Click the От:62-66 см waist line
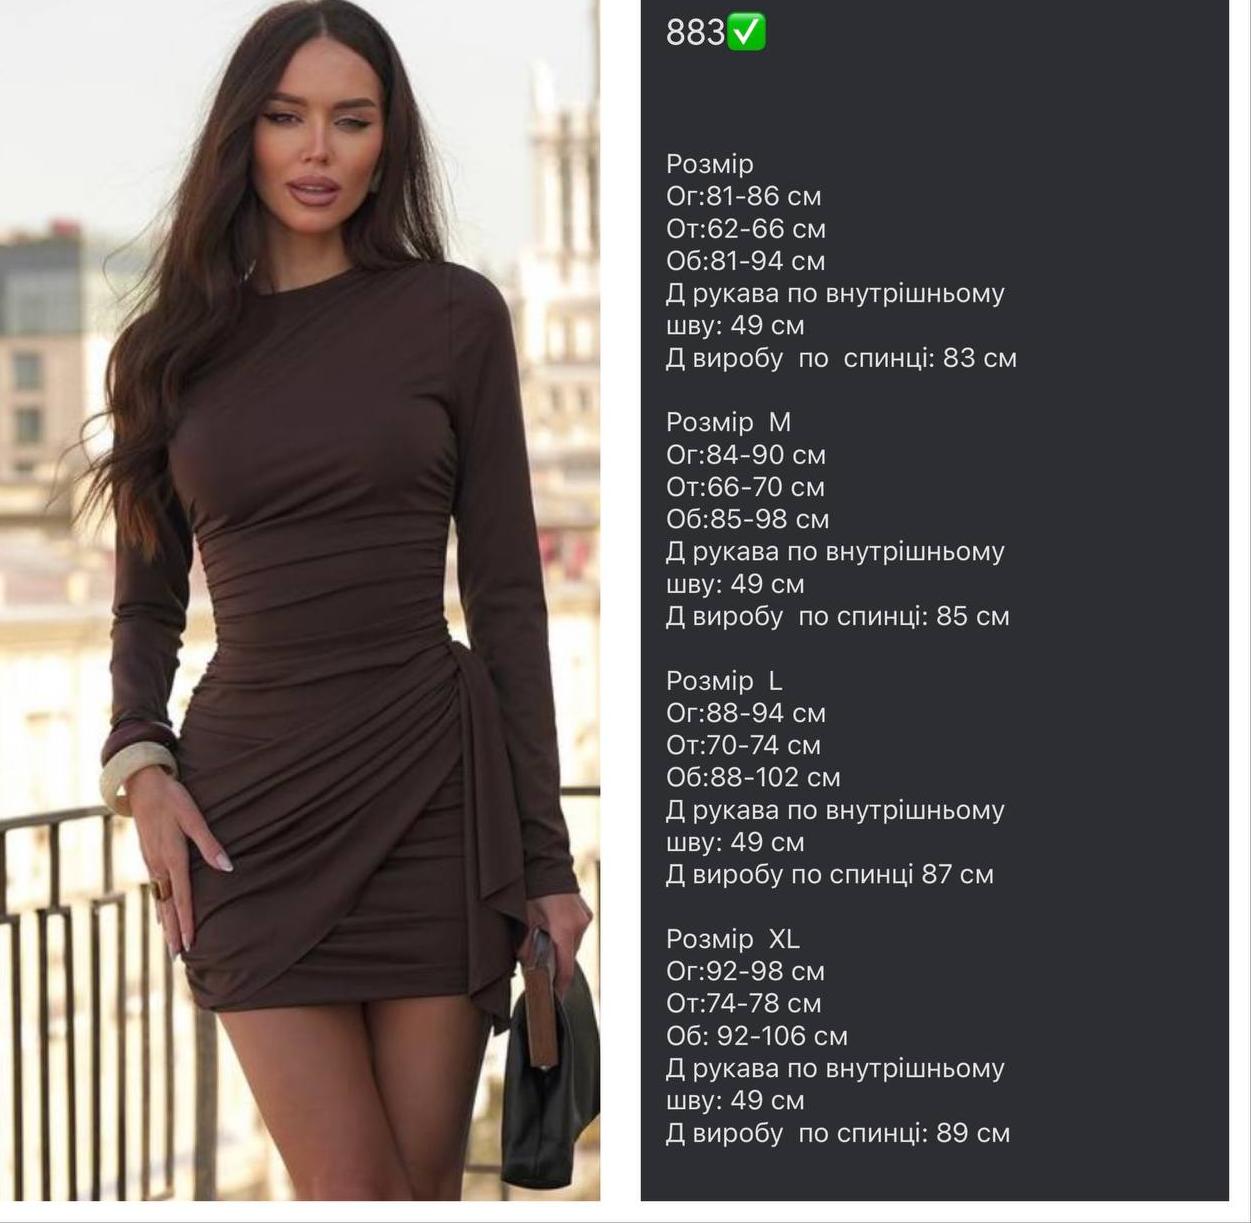Viewport: 1251px width, 1223px height. click(746, 229)
